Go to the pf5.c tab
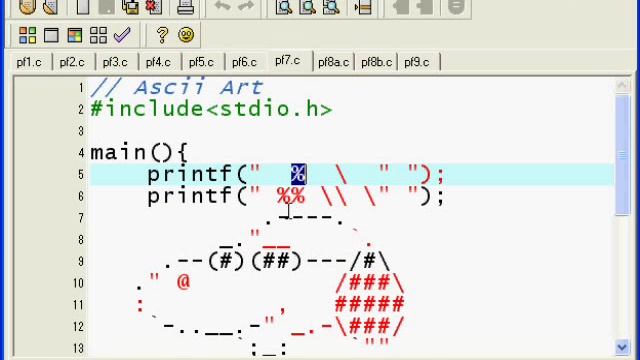This screenshot has width=640, height=360. click(202, 62)
